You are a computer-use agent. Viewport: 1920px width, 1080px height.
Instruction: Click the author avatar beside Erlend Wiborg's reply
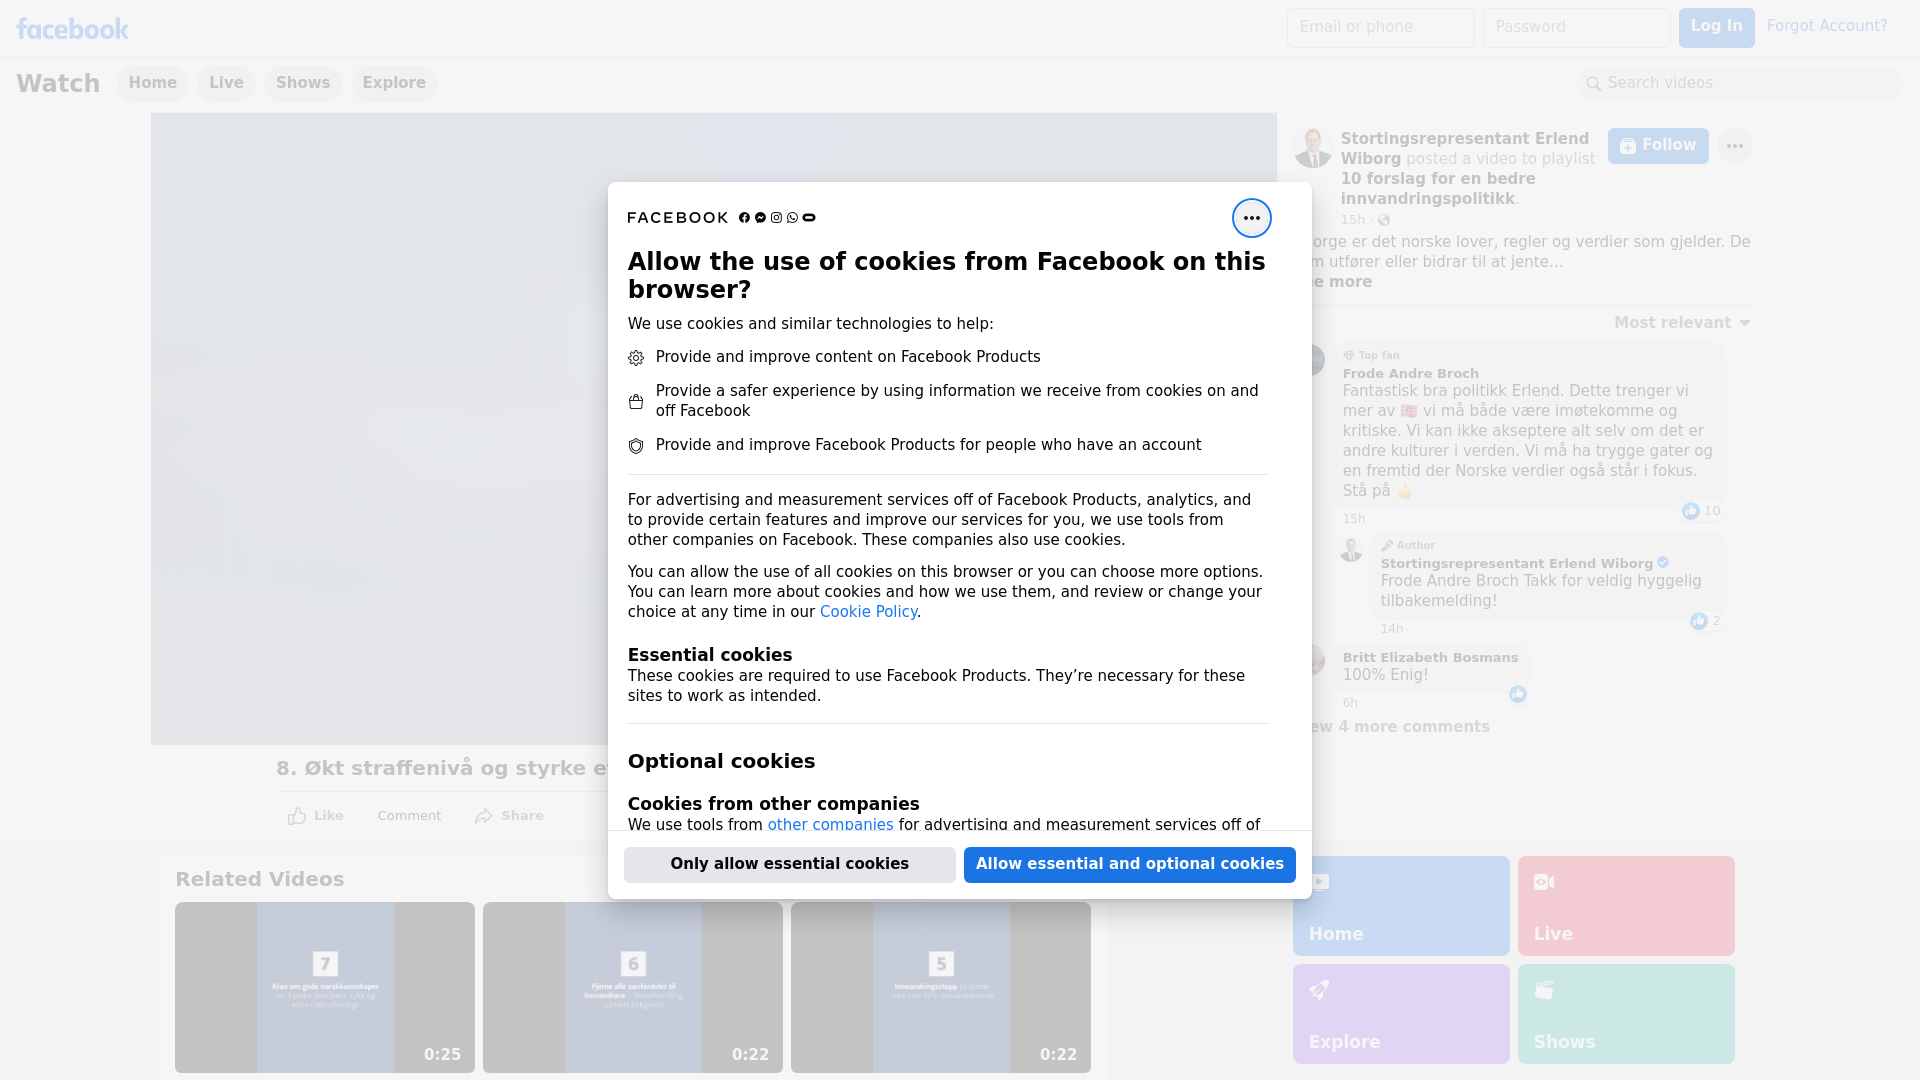tap(1351, 550)
